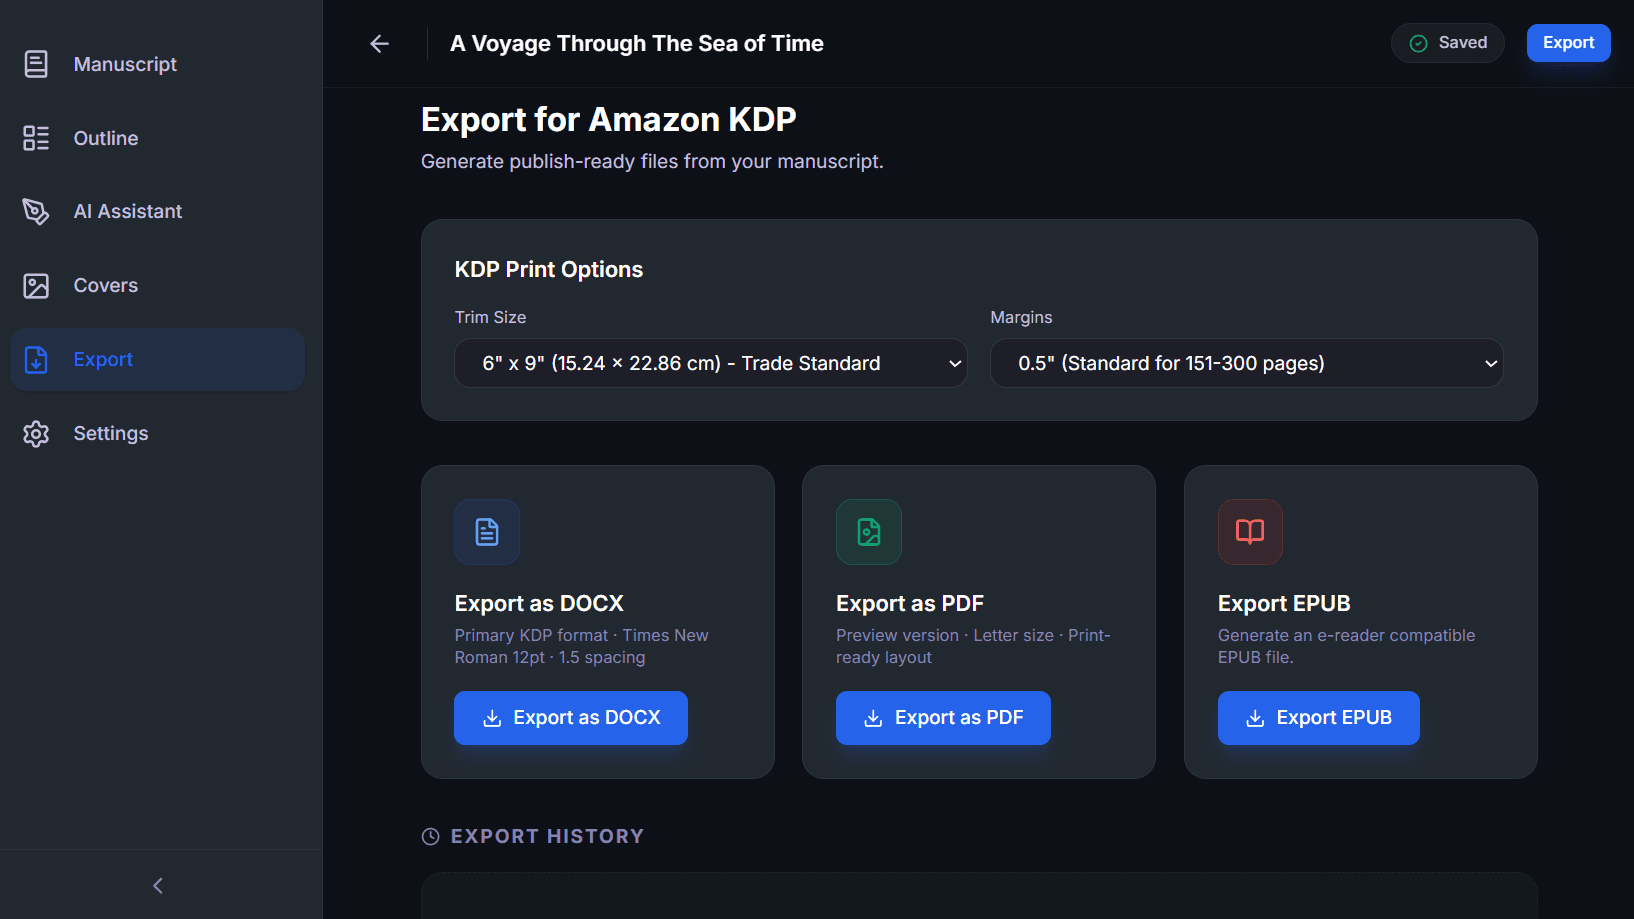
Task: Click the Export as PDF button
Action: [x=943, y=718]
